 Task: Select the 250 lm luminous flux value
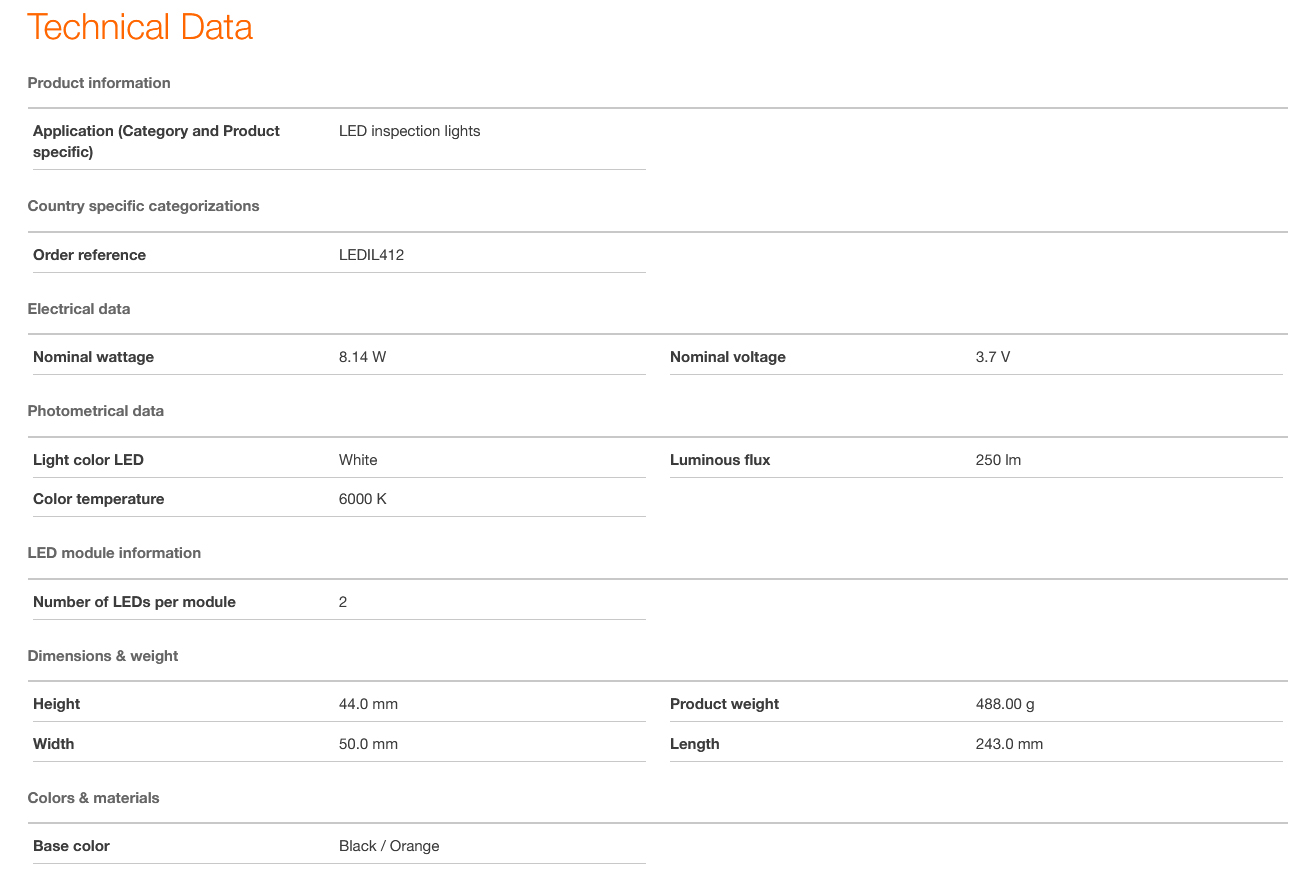tap(998, 460)
